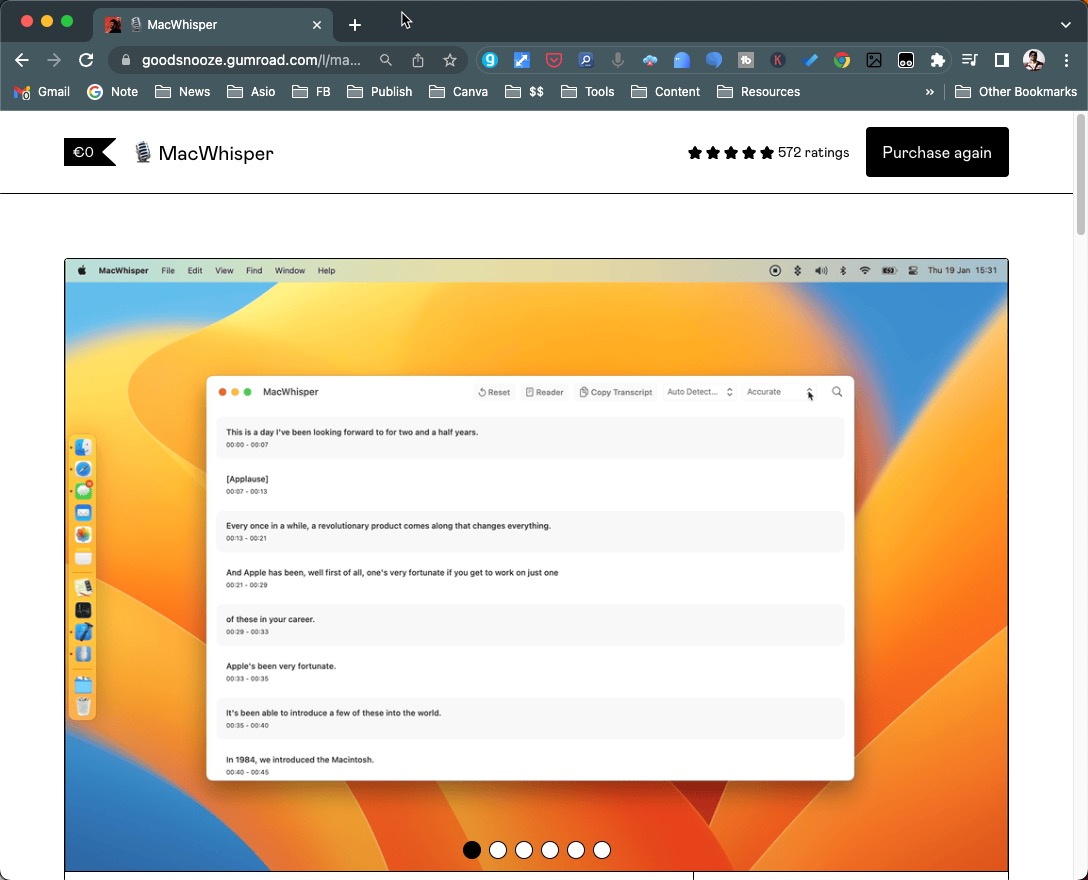Viewport: 1088px width, 880px height.
Task: Click the €0 price tag
Action: coord(90,152)
